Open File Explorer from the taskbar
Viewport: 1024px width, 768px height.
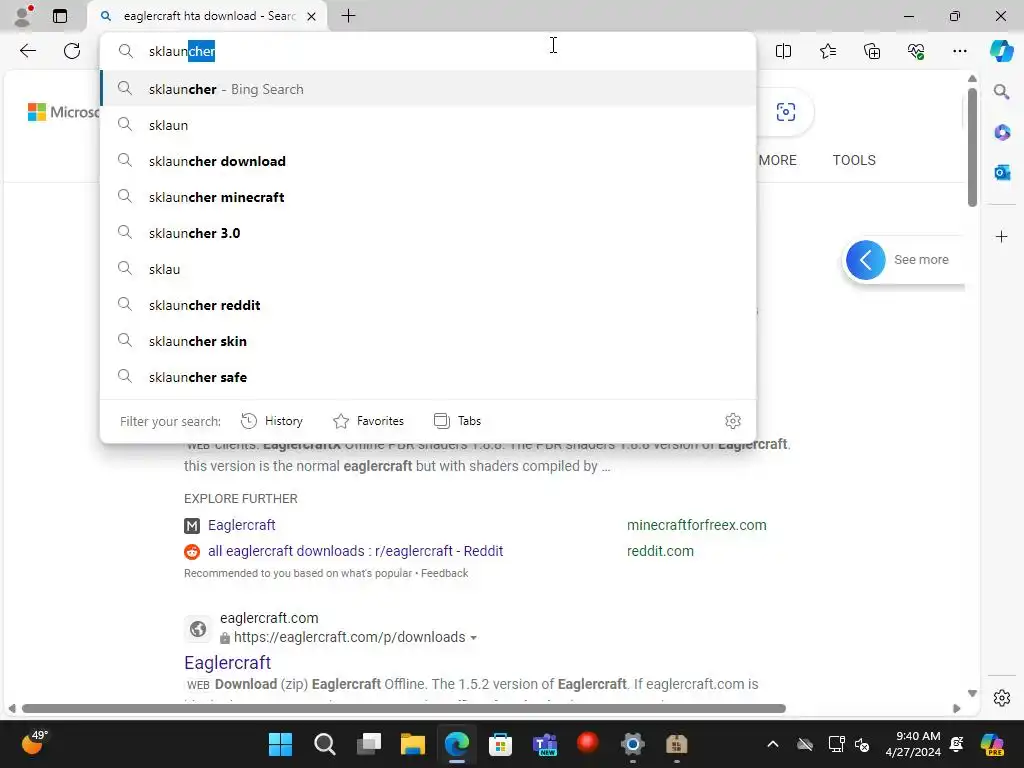(413, 744)
